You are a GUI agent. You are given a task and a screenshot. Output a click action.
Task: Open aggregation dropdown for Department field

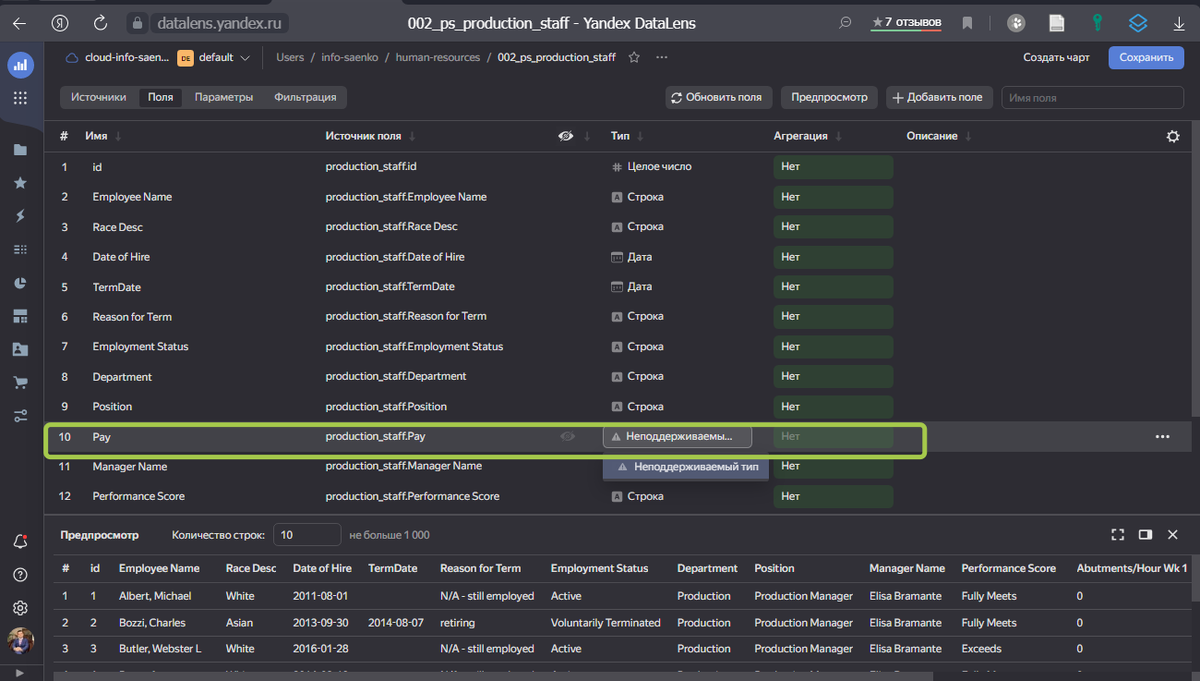(x=833, y=377)
